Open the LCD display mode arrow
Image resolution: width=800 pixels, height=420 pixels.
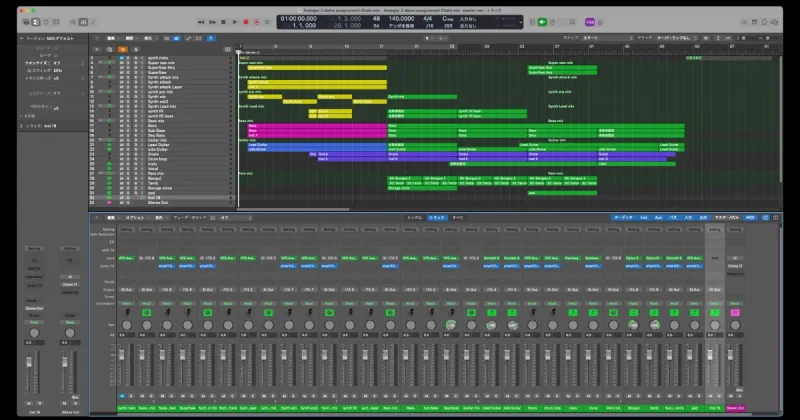coord(520,22)
